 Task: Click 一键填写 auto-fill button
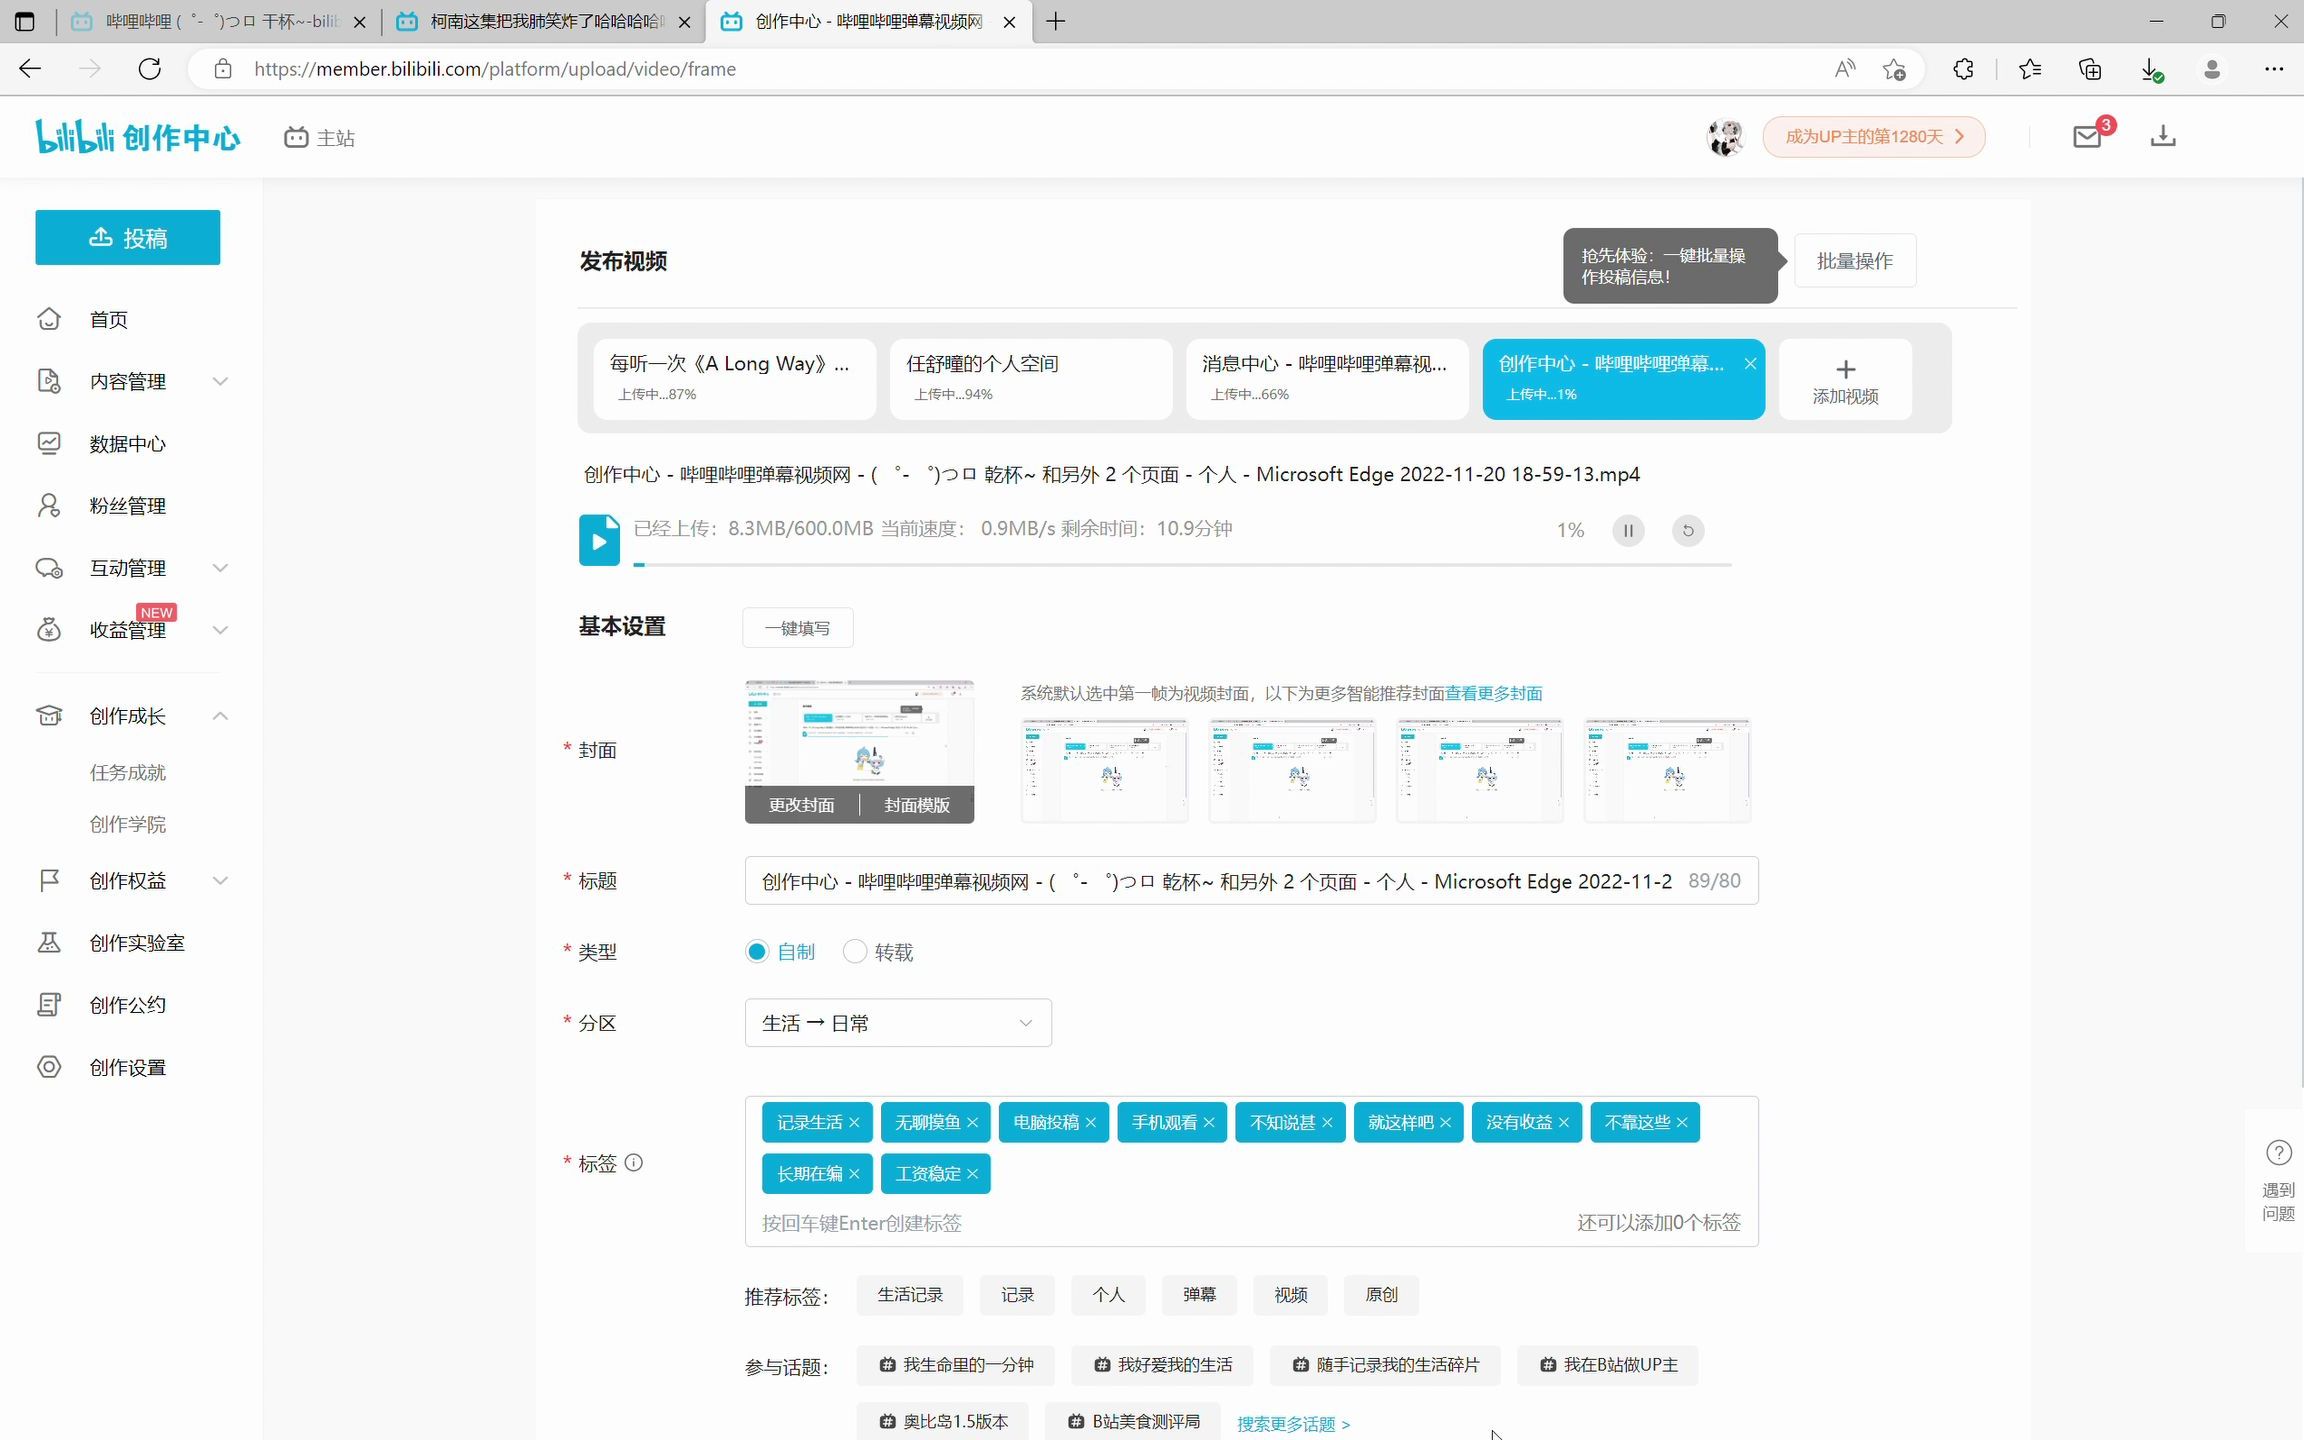coord(796,627)
